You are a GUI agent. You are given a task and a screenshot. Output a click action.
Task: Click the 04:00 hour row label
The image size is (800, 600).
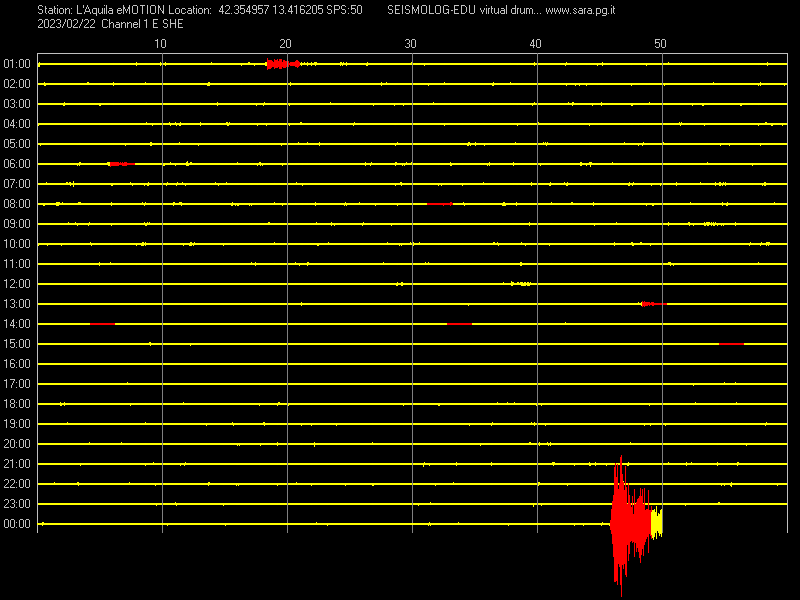17,124
